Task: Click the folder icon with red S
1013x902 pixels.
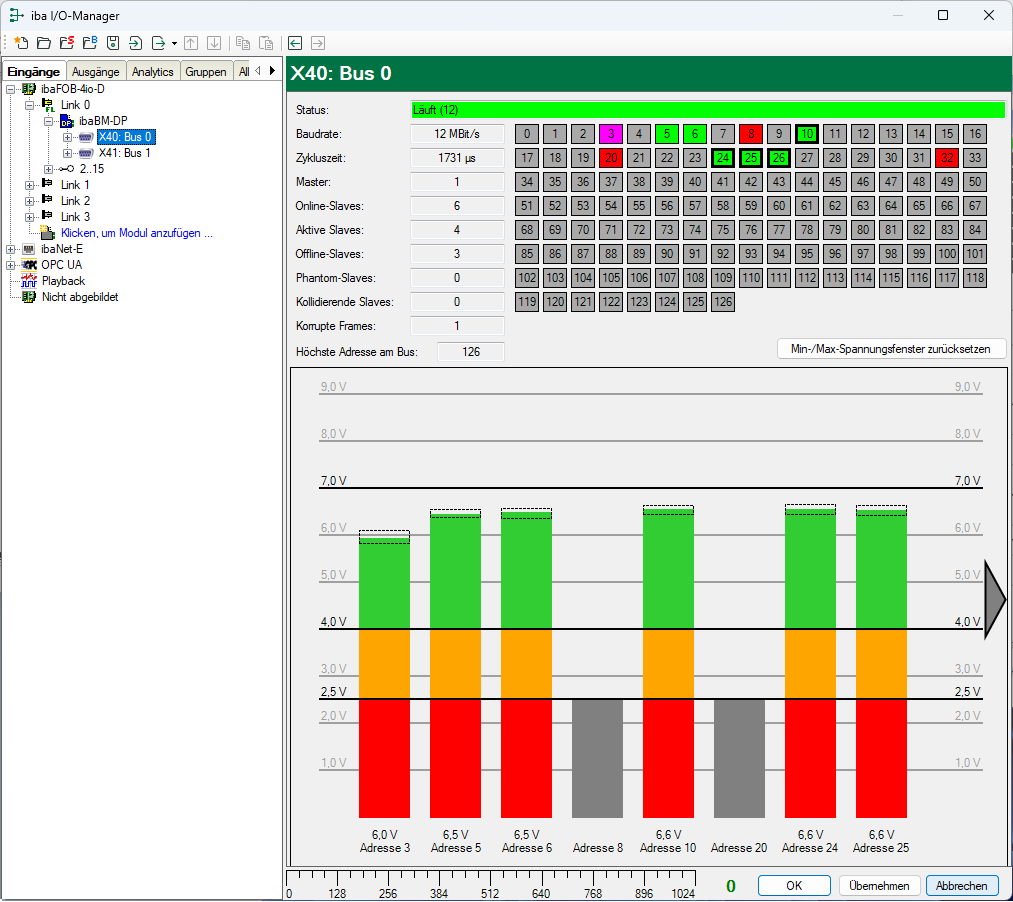Action: [x=67, y=43]
